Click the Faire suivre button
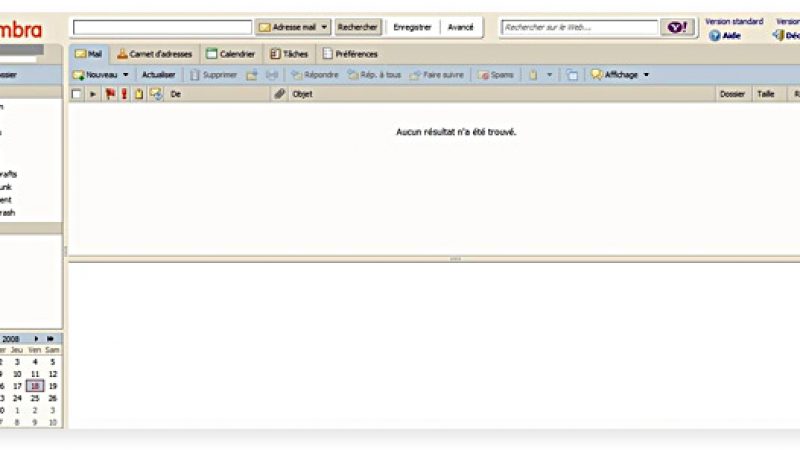This screenshot has height=450, width=800. (x=437, y=75)
